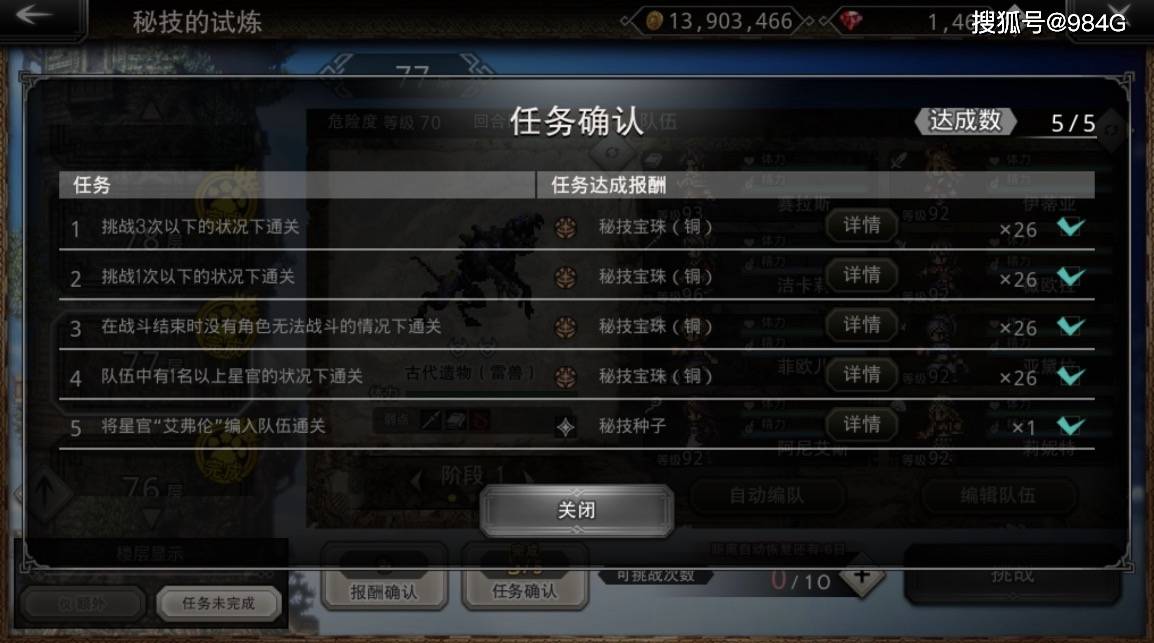Click the checkmark for mission 5 艾弗伦
Viewport: 1154px width, 643px height.
1071,424
